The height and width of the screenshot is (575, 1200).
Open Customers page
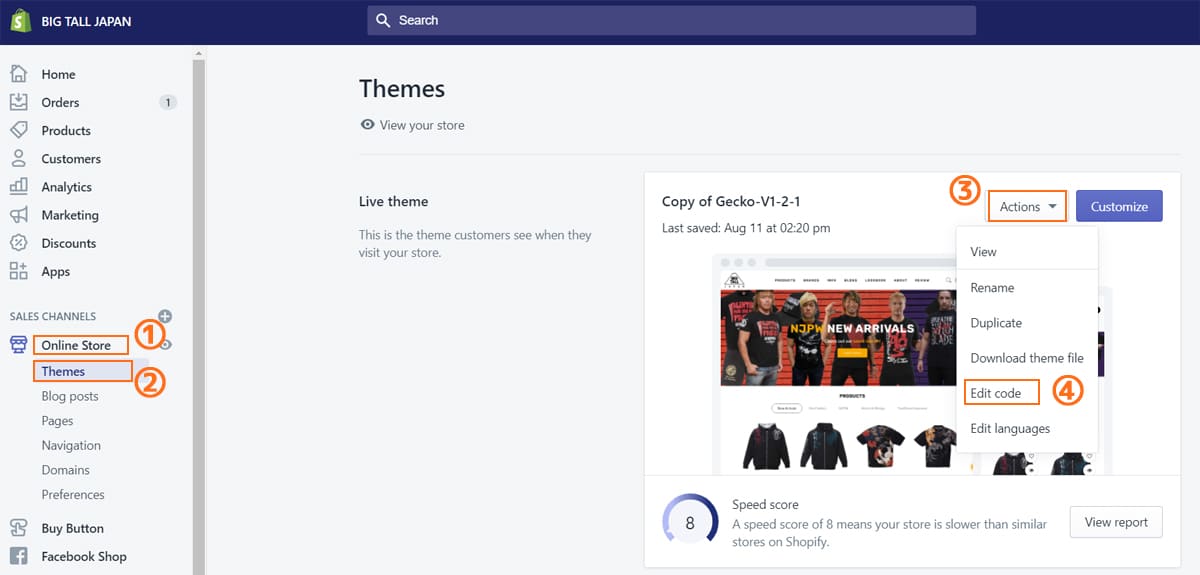click(71, 158)
